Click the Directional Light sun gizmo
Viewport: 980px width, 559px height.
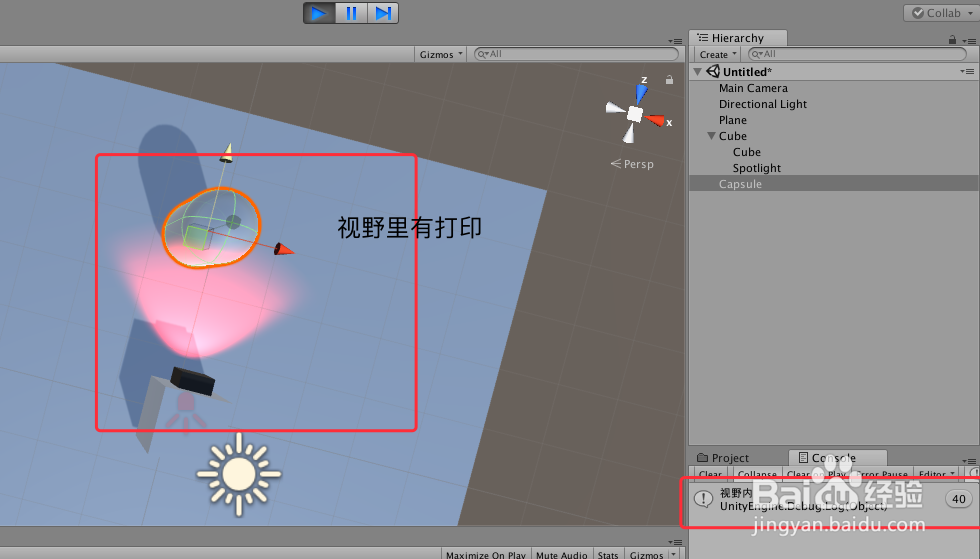tap(238, 475)
